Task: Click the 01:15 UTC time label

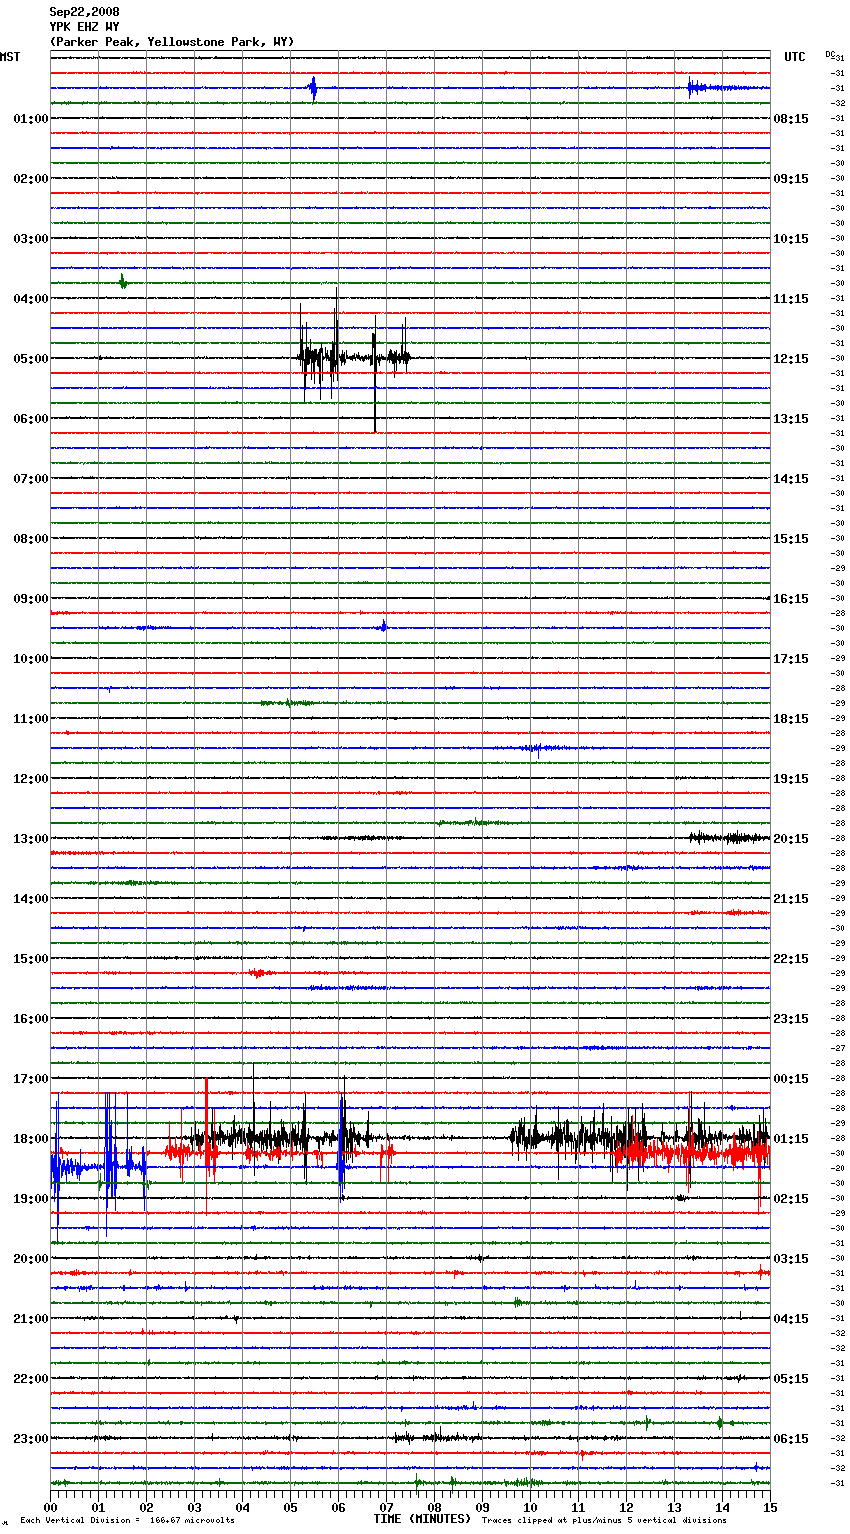Action: tap(791, 1139)
